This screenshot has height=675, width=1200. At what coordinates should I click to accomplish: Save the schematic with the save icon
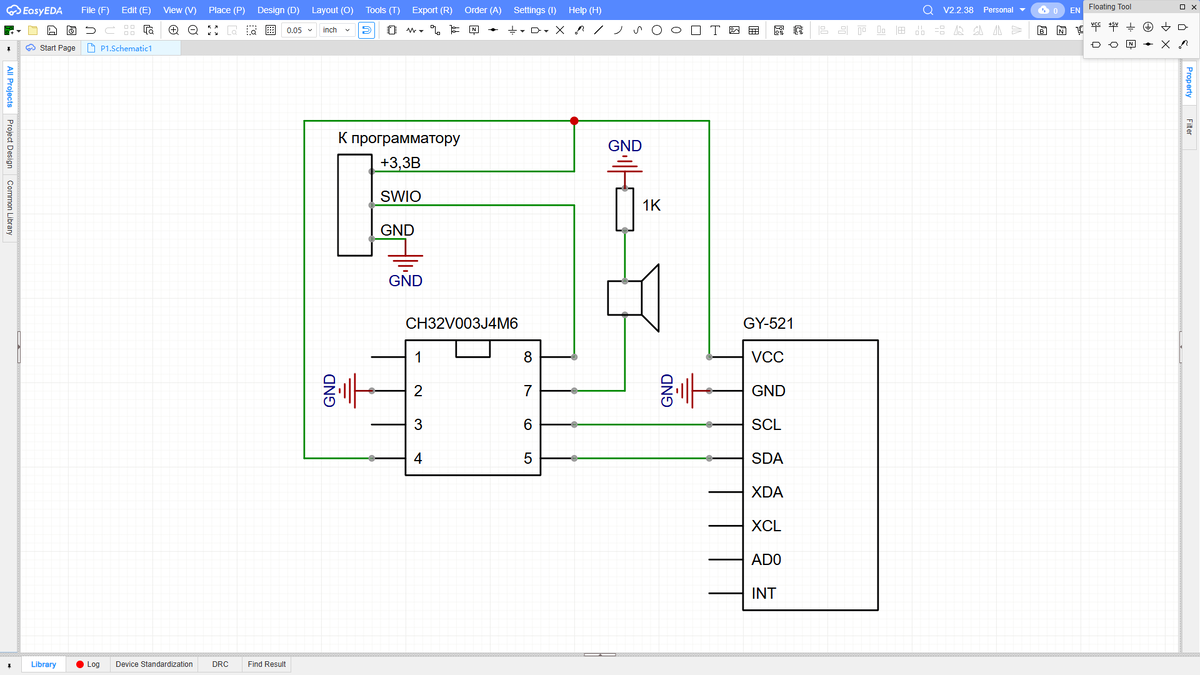[x=51, y=30]
